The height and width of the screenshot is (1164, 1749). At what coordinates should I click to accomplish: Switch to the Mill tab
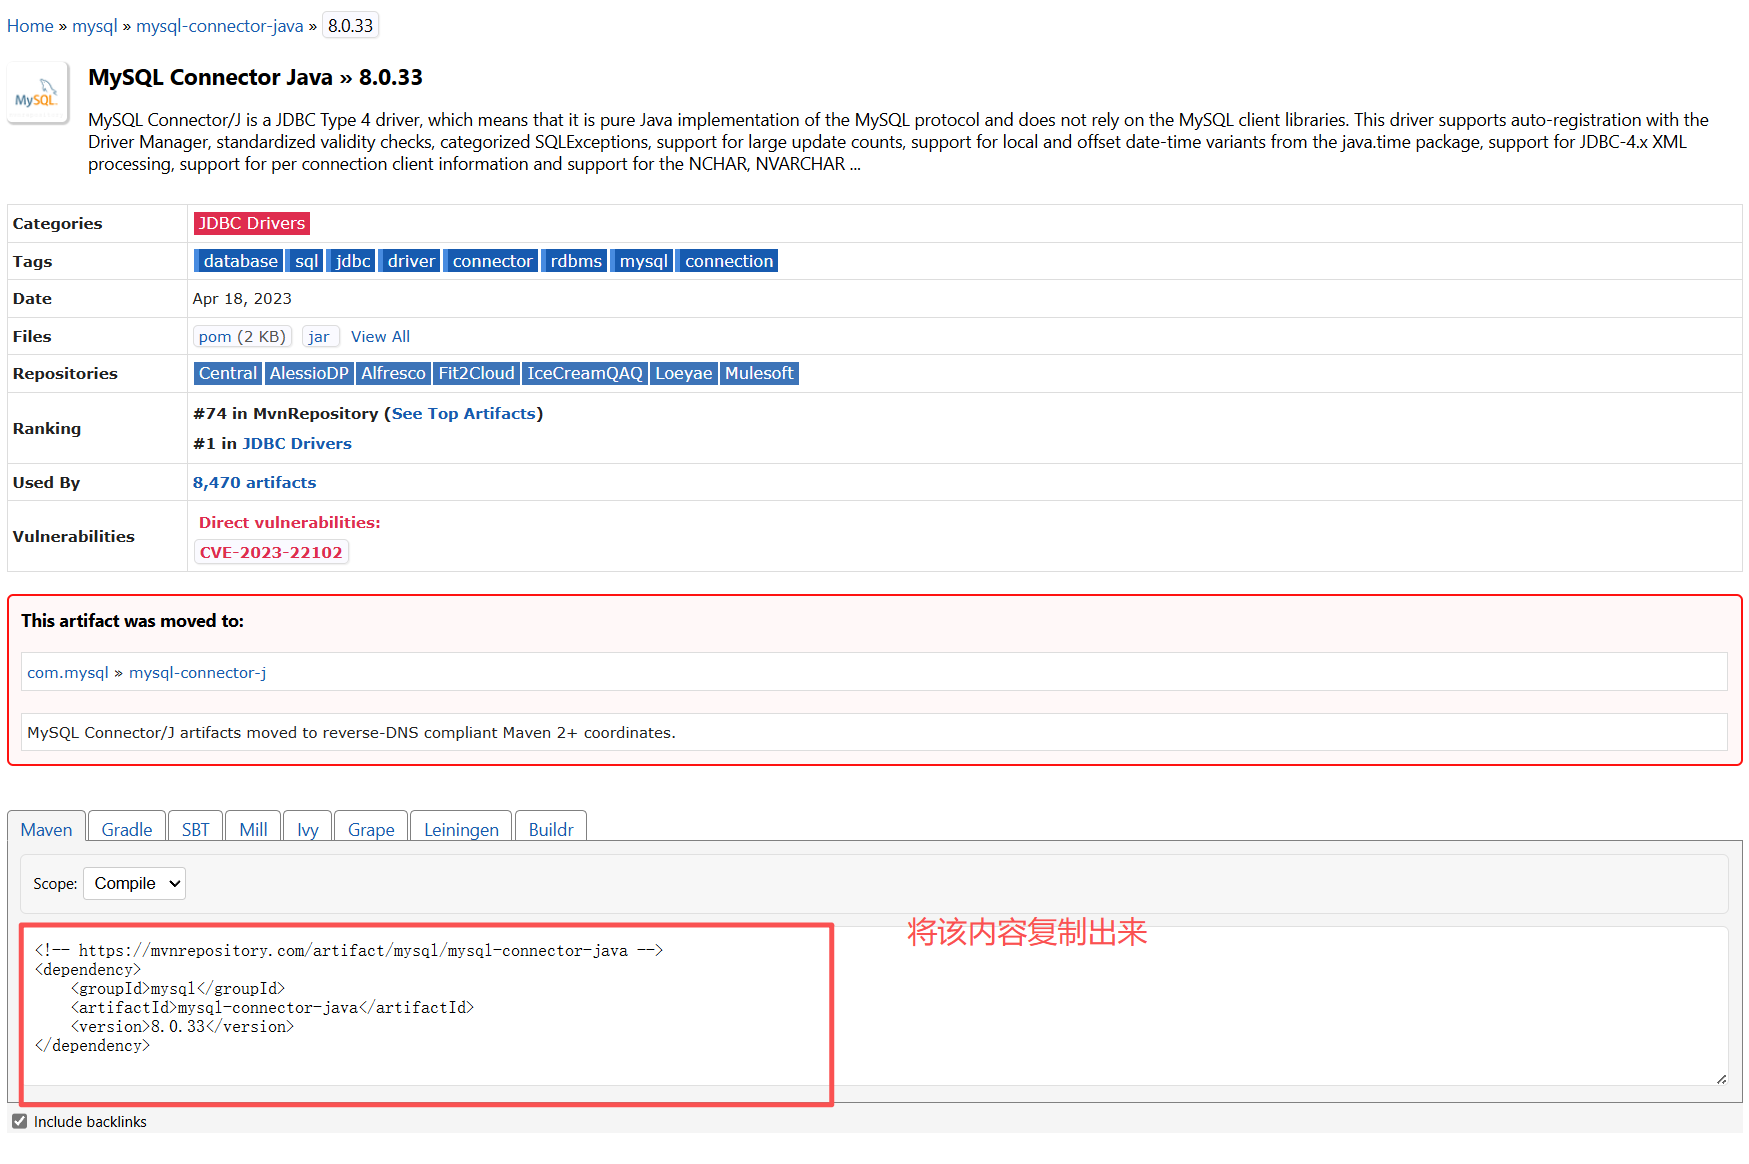pos(253,828)
